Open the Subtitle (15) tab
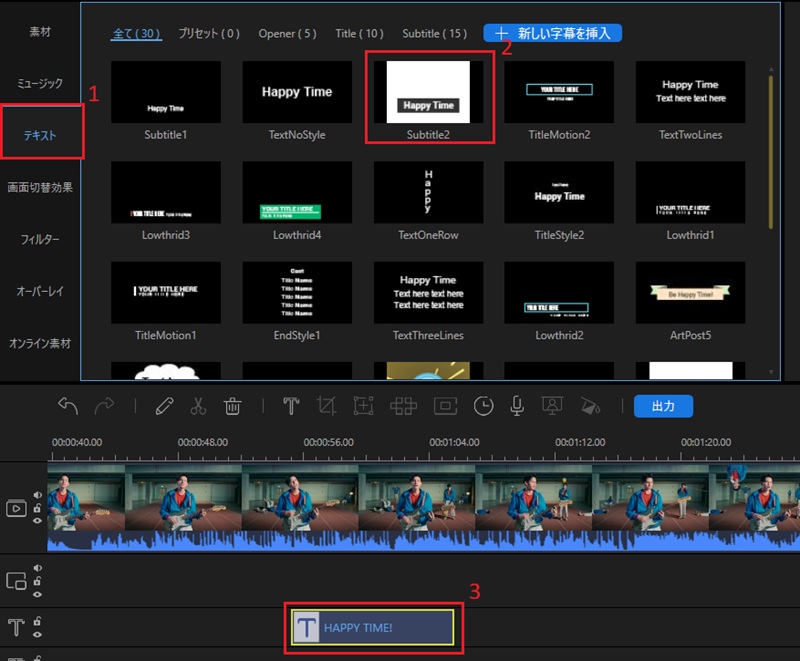This screenshot has height=661, width=800. tap(434, 34)
